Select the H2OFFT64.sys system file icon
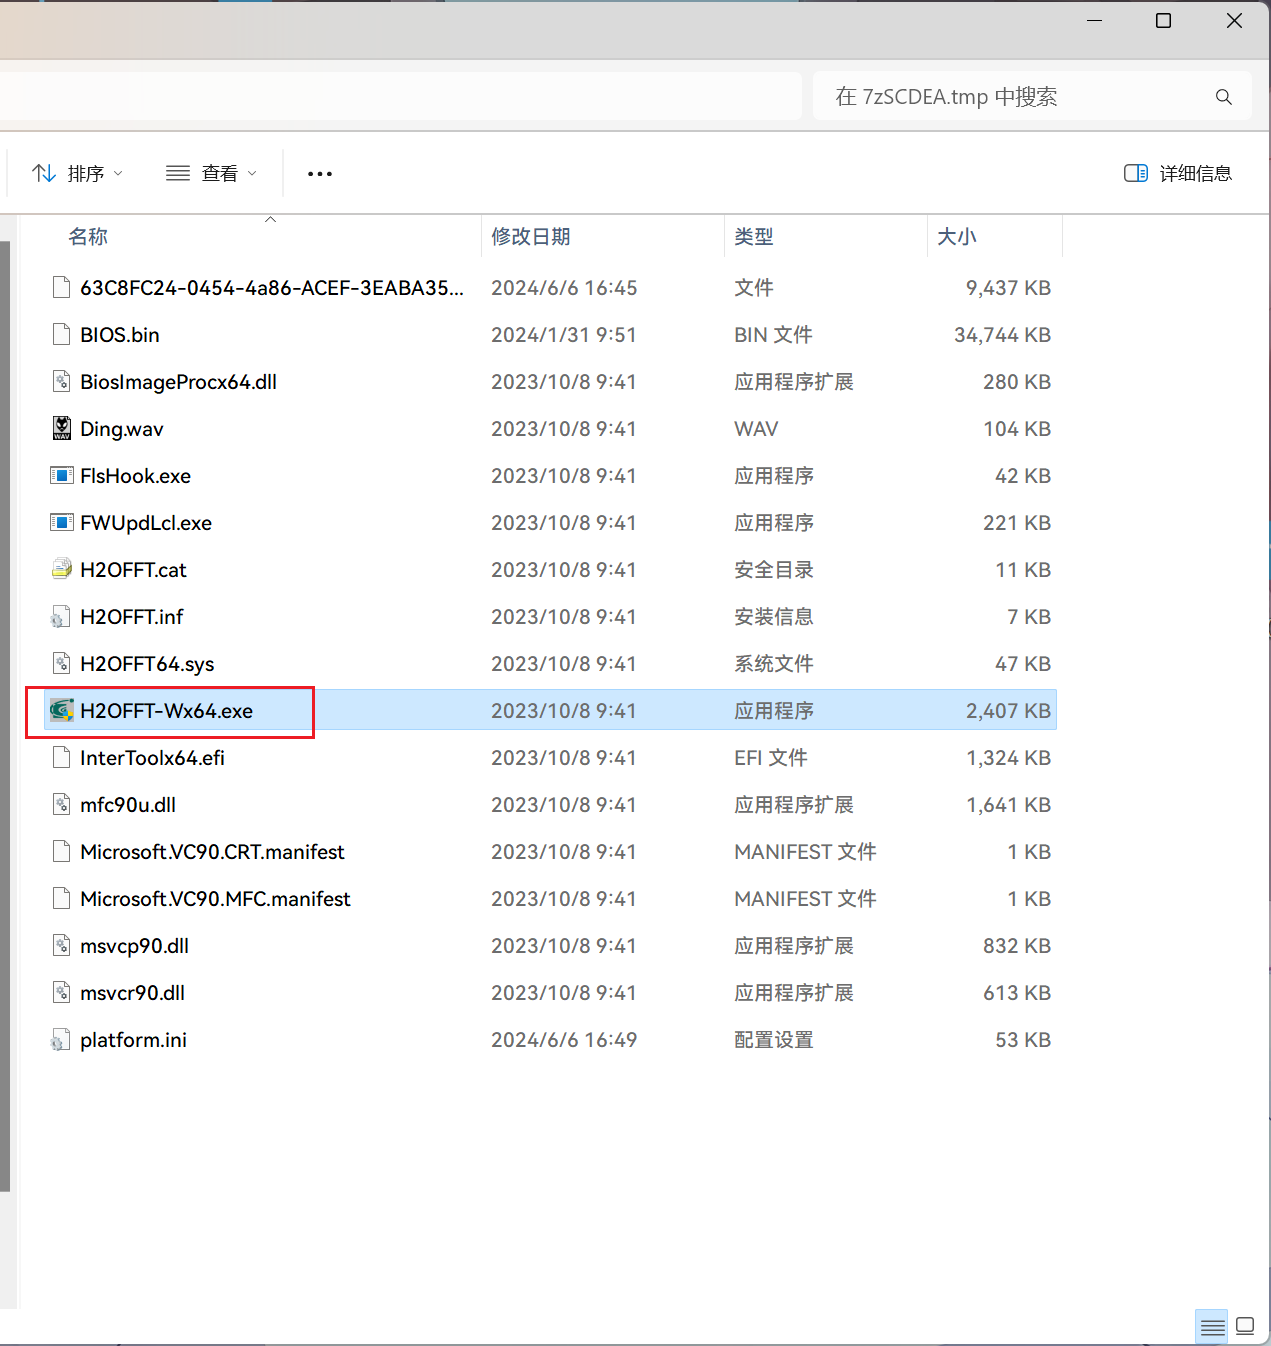 pyautogui.click(x=62, y=664)
